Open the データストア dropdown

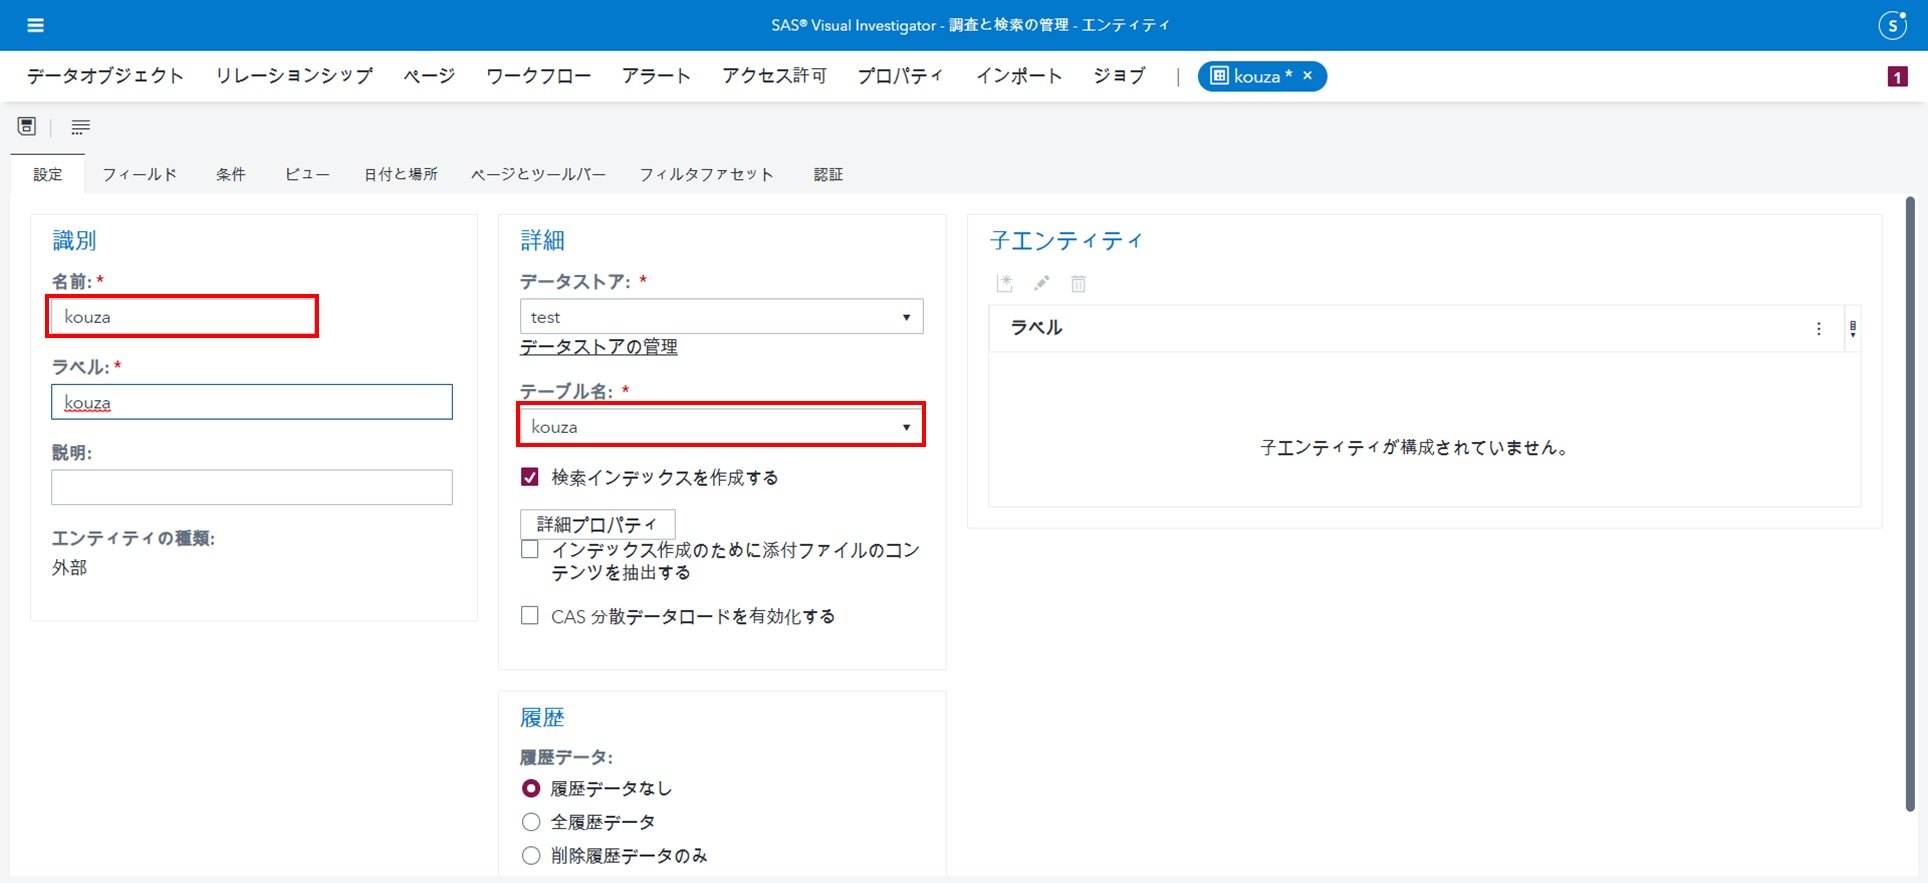click(721, 317)
